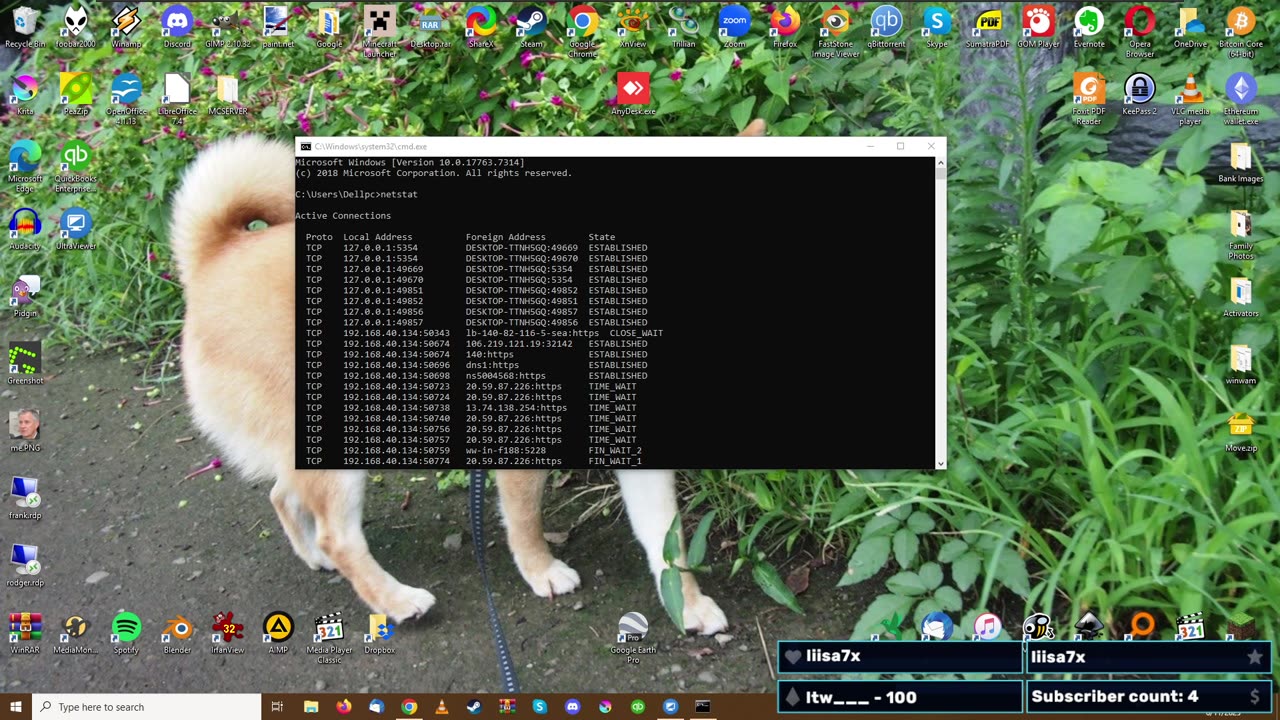Open GIMP 2.10.32 desktop icon
This screenshot has height=720, width=1280.
coord(227,27)
